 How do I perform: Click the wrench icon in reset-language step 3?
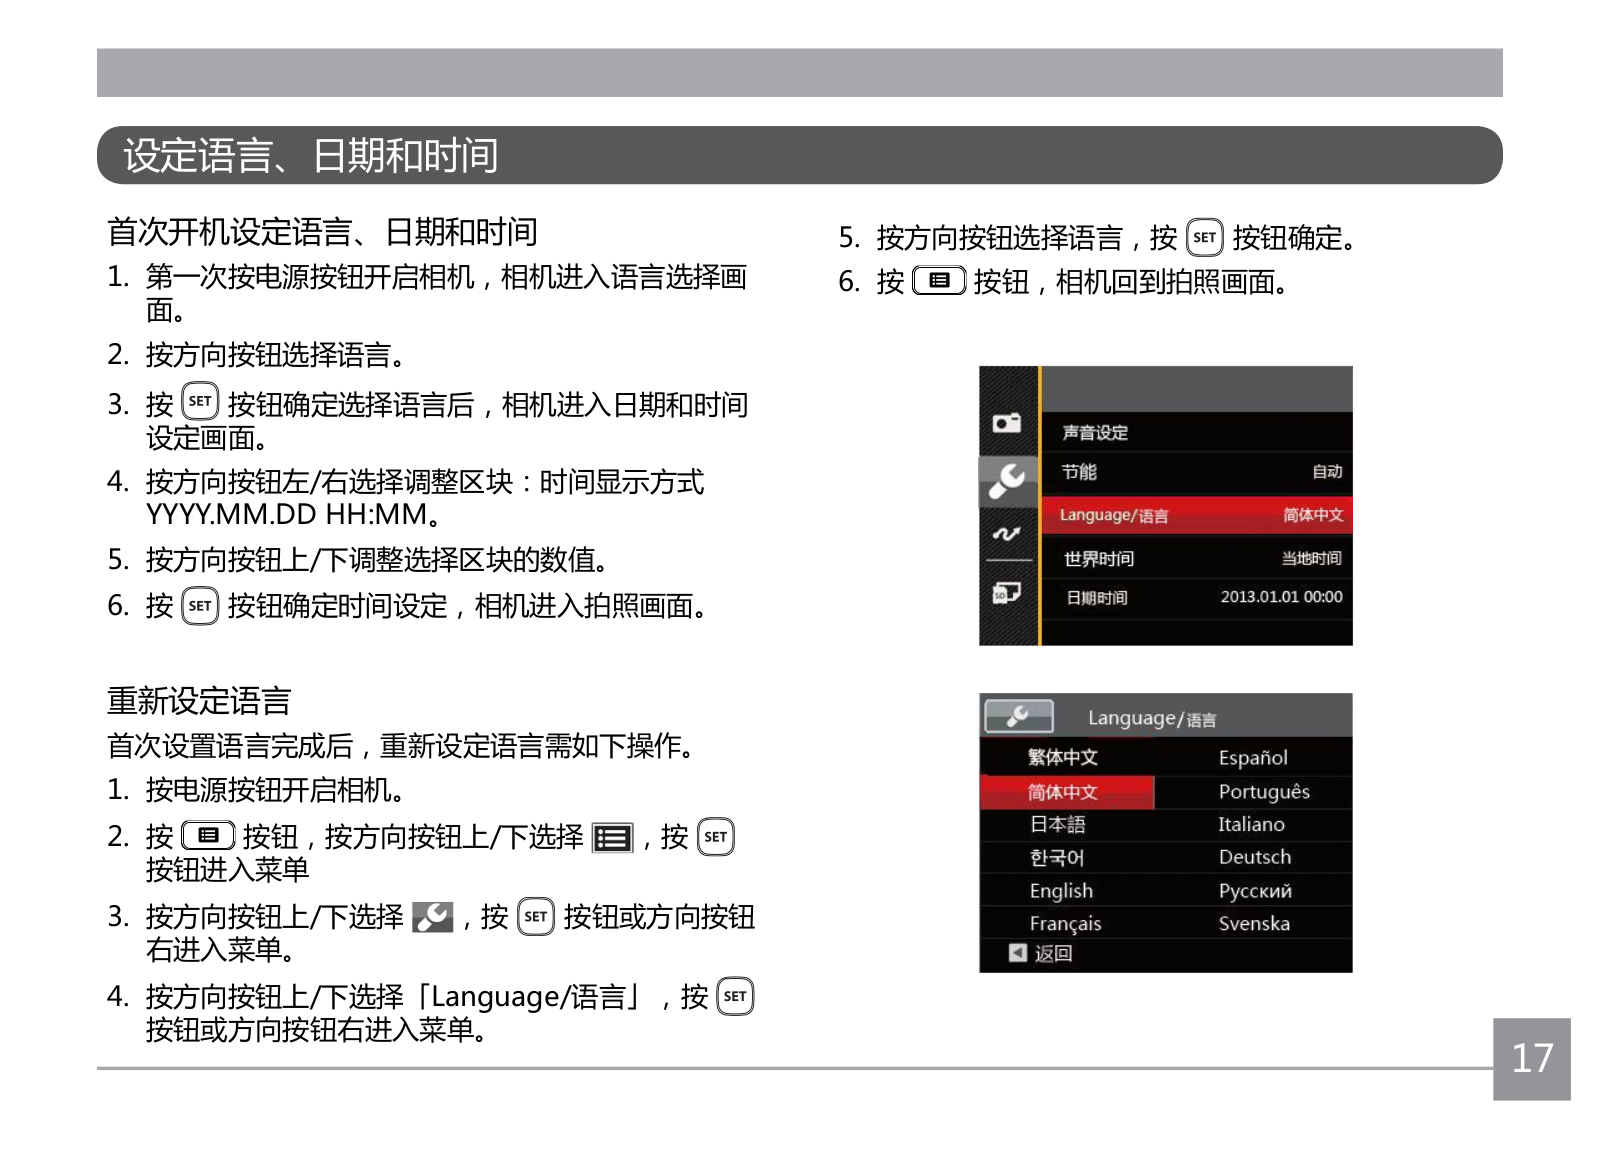(x=433, y=917)
